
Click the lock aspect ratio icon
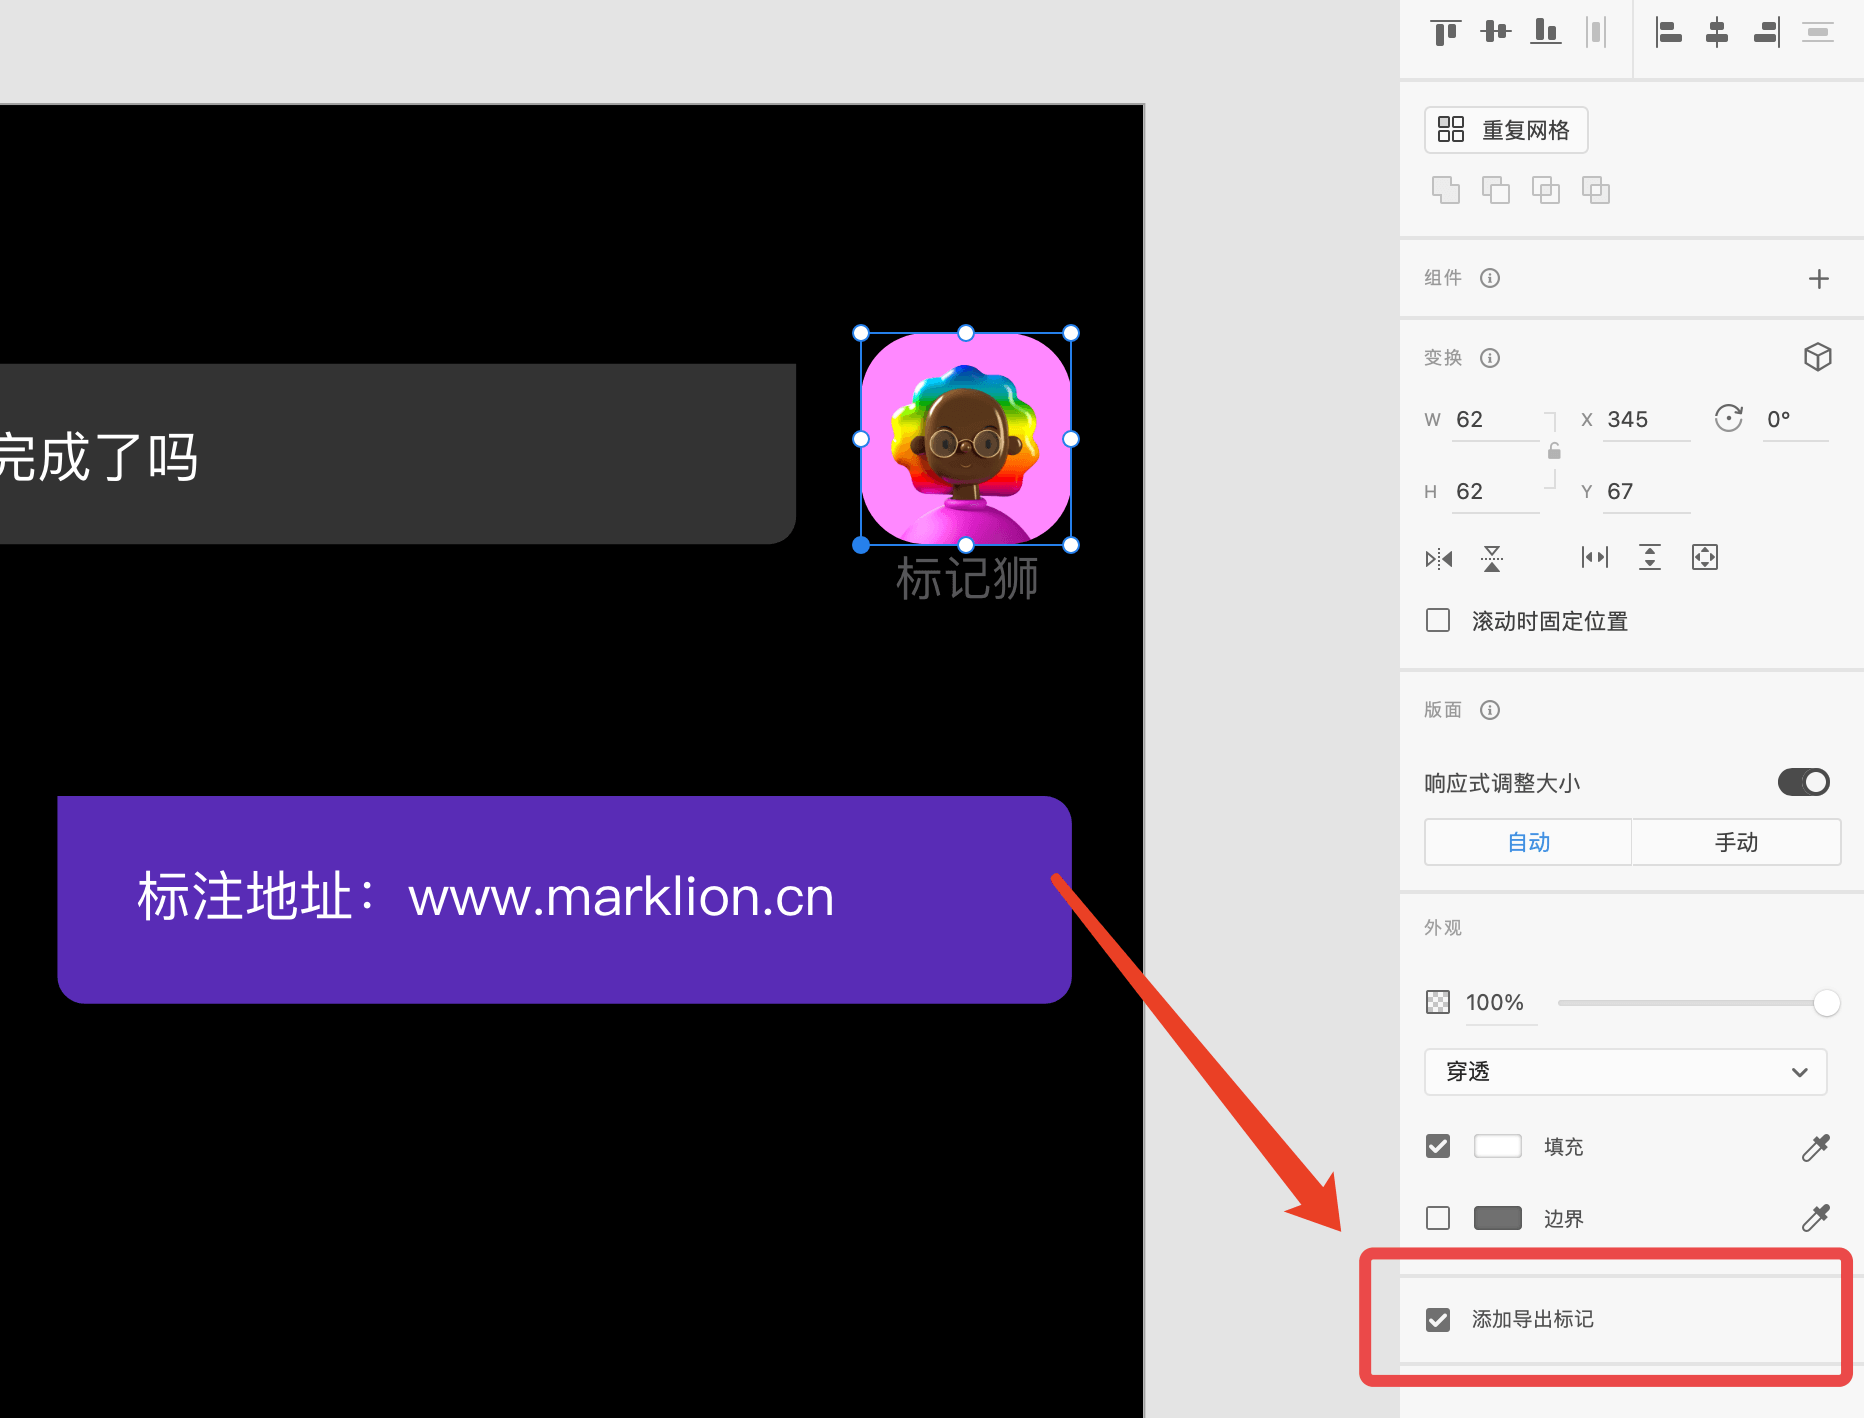(1554, 452)
